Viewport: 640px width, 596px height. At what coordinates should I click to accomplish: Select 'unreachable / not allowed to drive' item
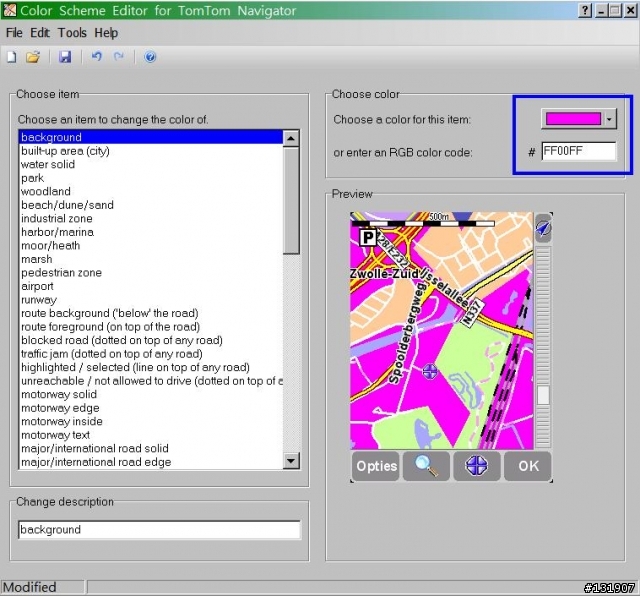pos(151,381)
